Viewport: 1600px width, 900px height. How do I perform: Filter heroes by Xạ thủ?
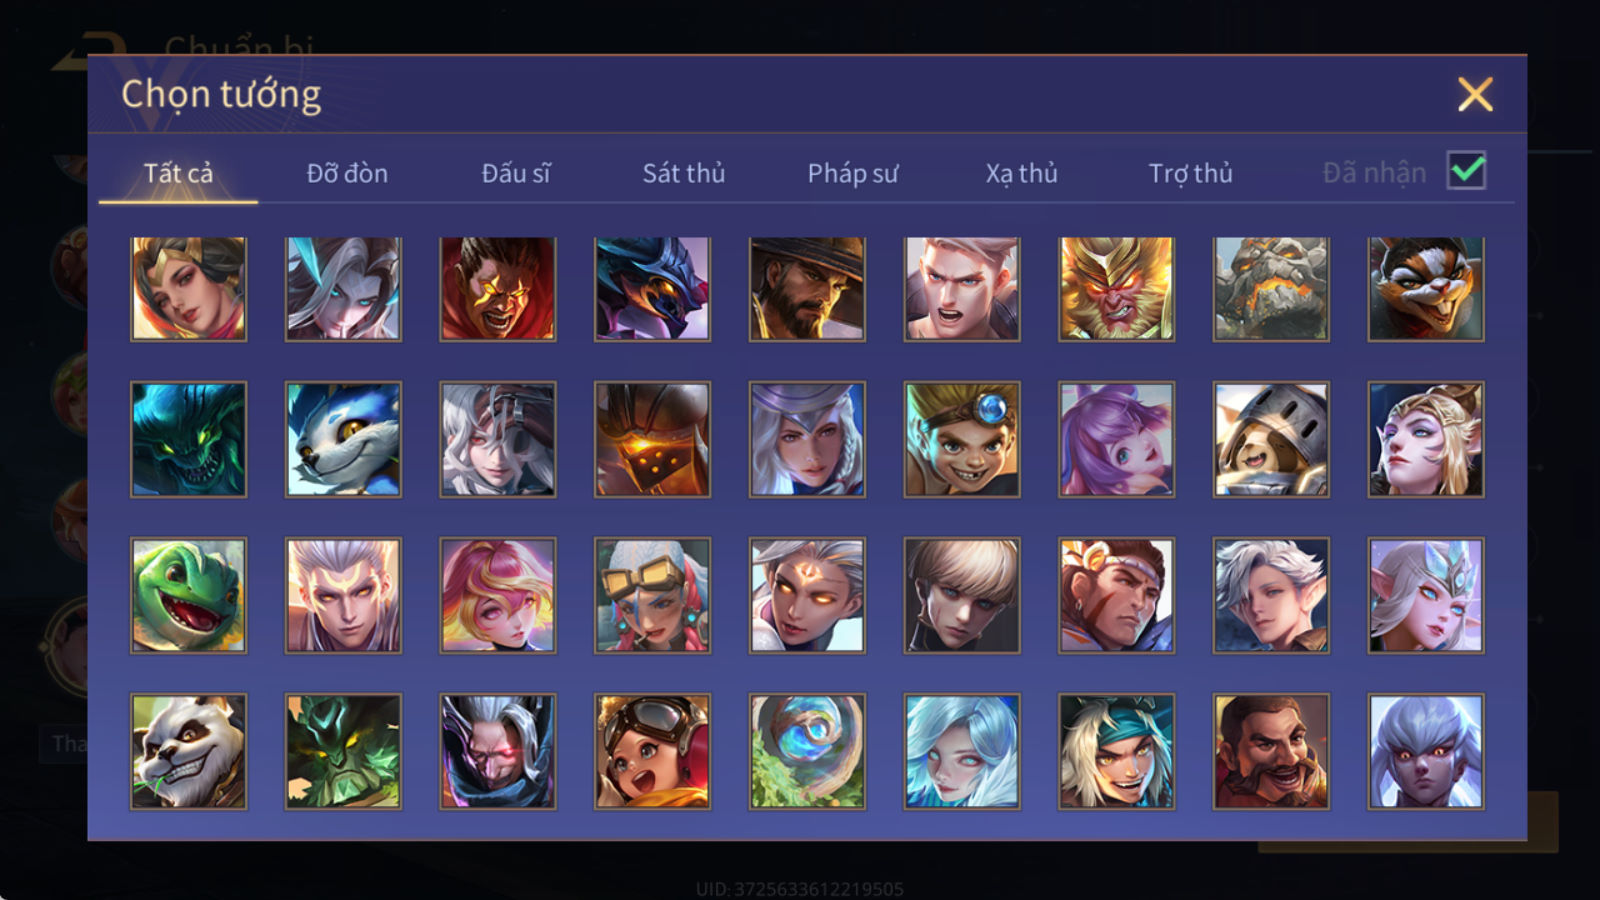1021,173
